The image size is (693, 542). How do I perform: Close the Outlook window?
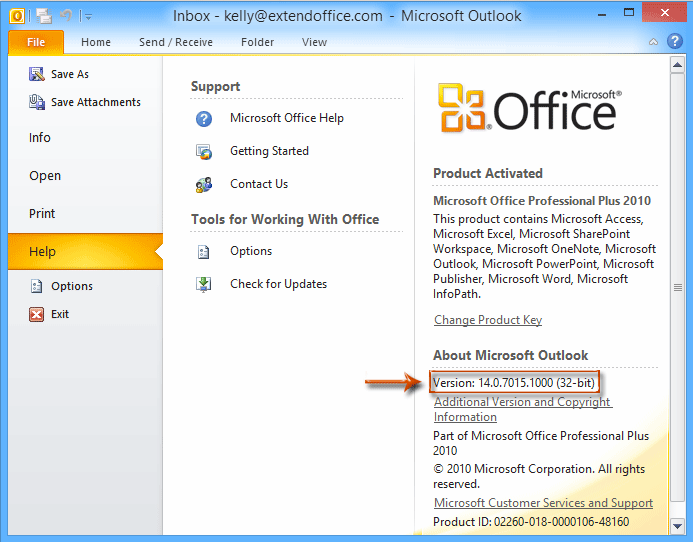[665, 12]
